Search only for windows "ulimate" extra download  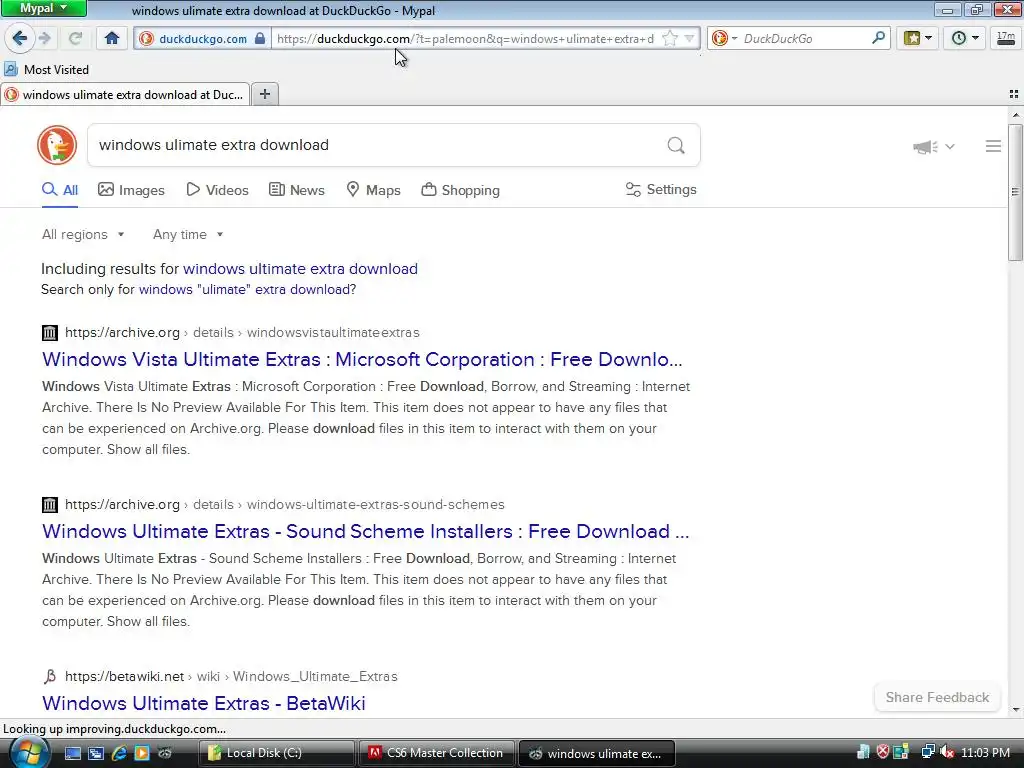tap(248, 289)
